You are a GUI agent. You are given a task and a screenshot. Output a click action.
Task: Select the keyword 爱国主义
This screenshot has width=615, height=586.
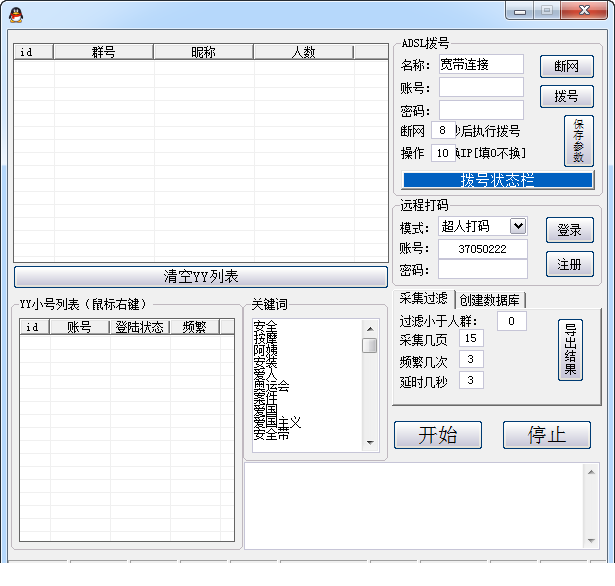277,422
